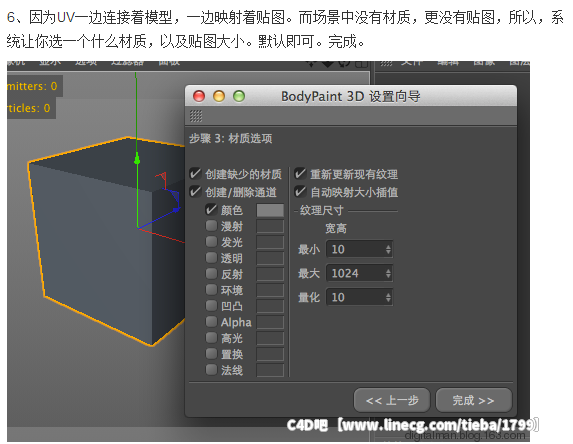Click the Alpha channel color swatch
Viewport: 573px width, 444px height.
tap(270, 322)
